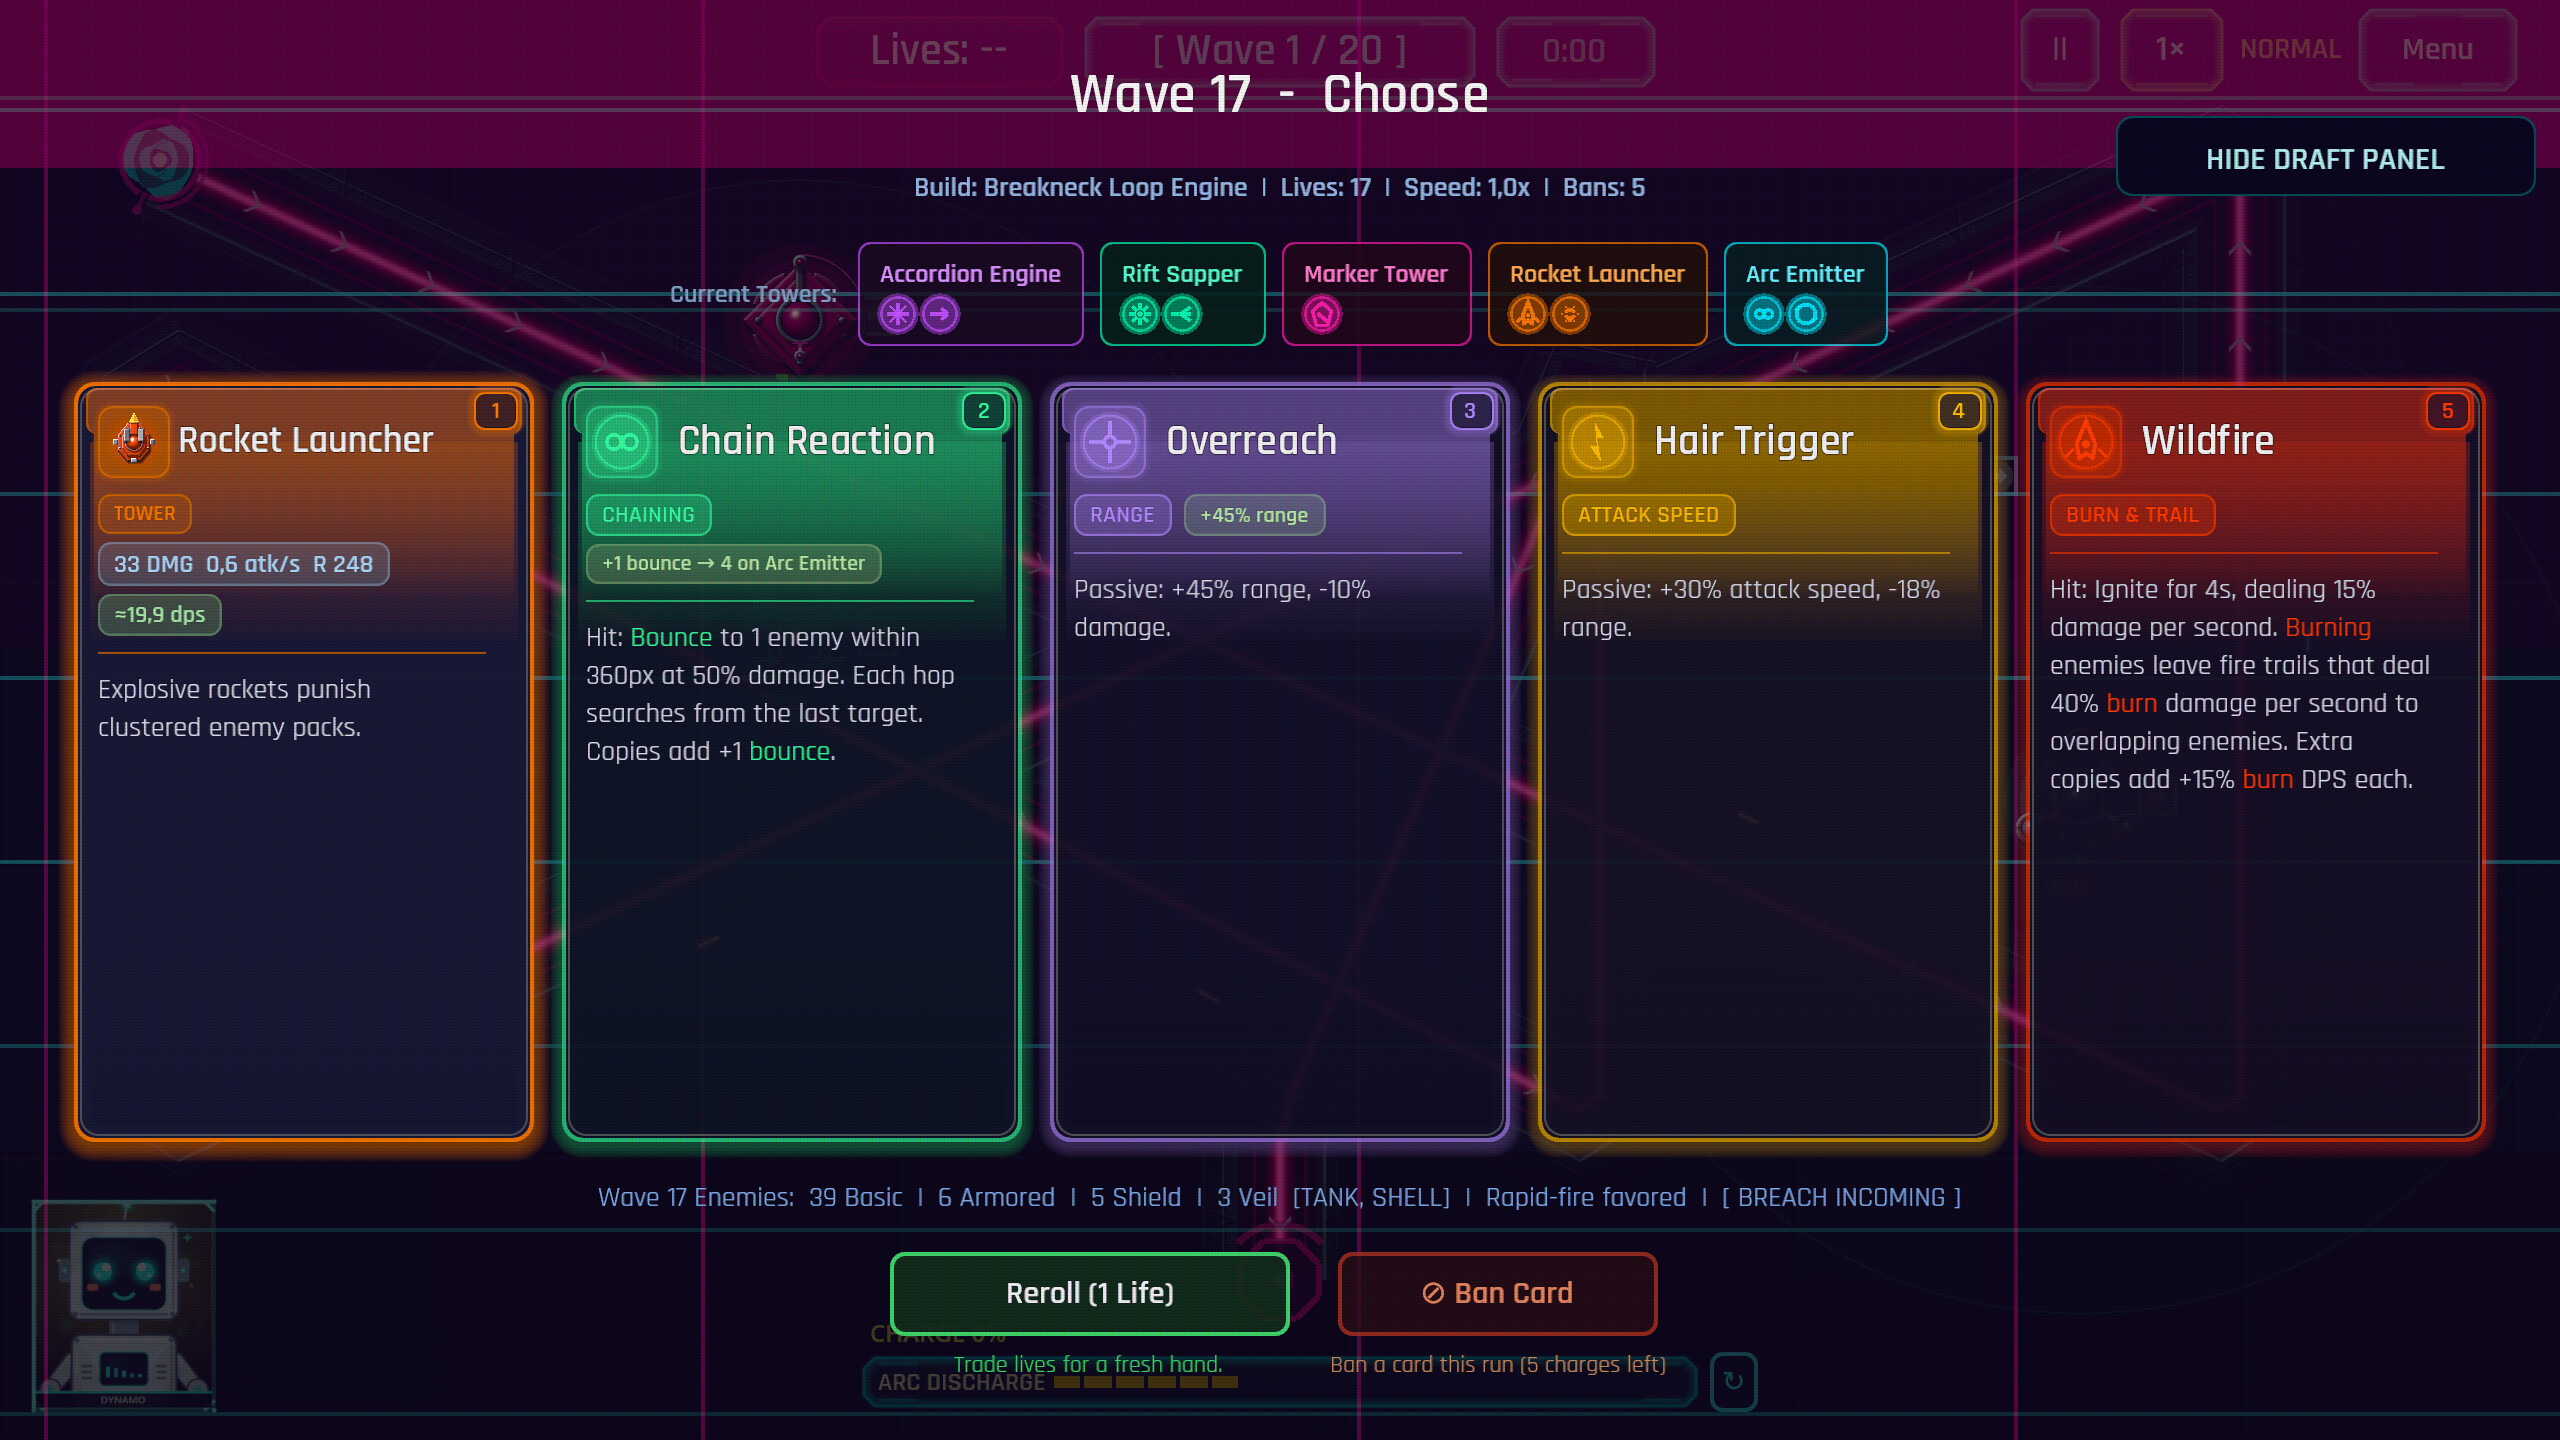Click the Wildfire flame rocket icon
This screenshot has width=2560, height=1440.
click(x=2085, y=441)
